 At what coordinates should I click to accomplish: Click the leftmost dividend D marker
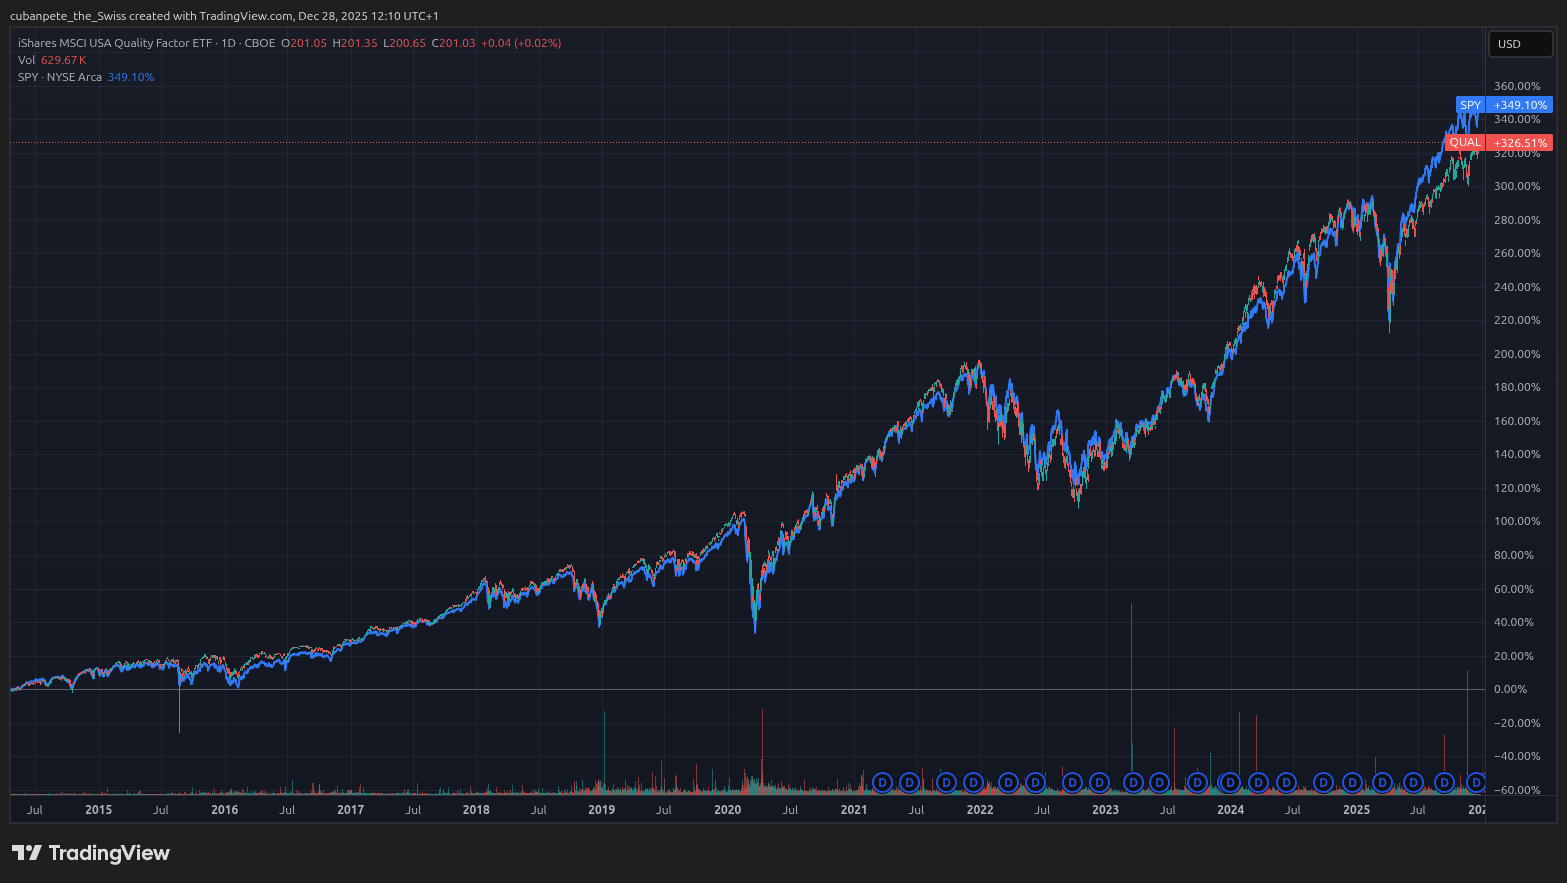(x=882, y=782)
